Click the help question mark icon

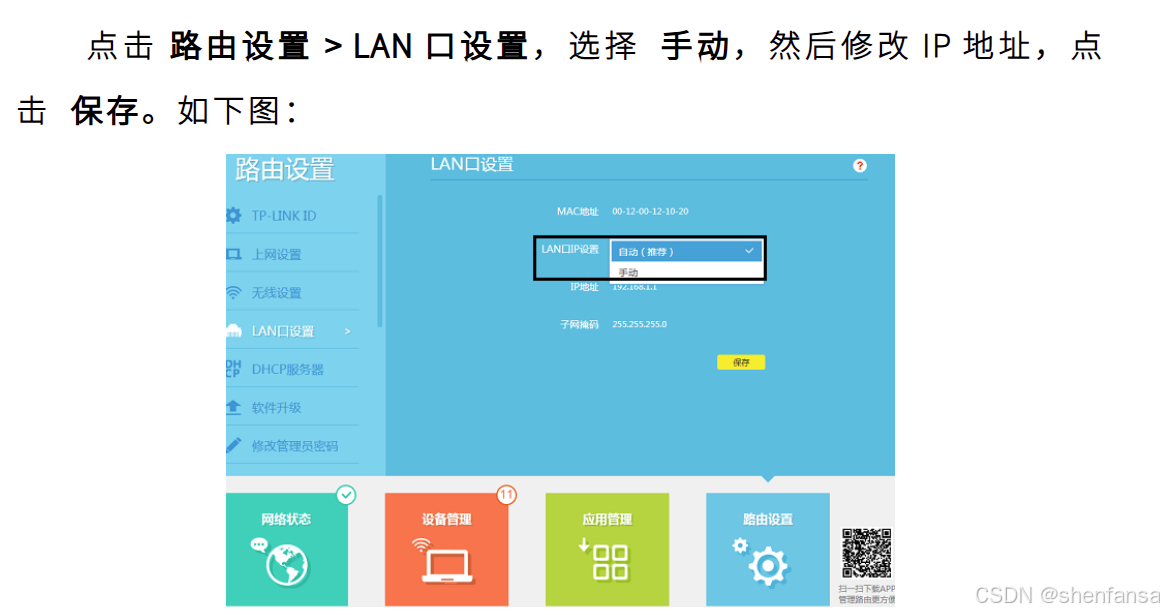(x=858, y=166)
